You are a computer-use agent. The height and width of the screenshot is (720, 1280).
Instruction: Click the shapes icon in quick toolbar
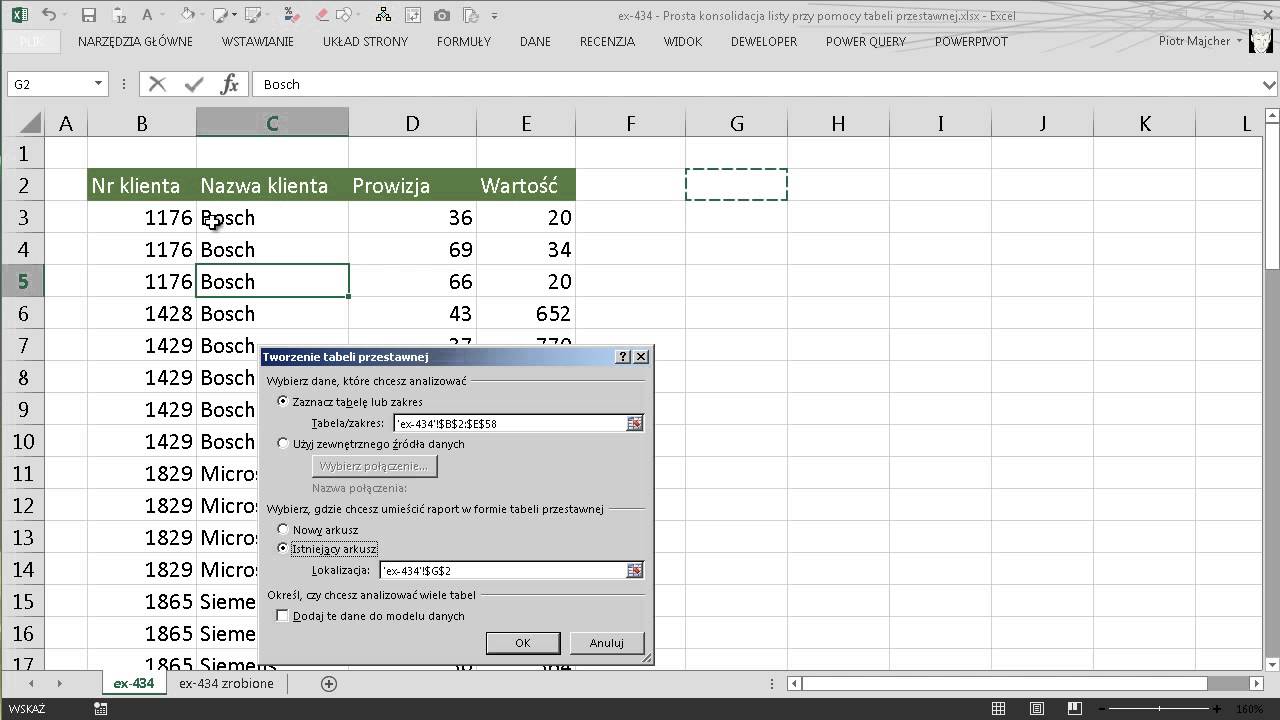[x=346, y=15]
